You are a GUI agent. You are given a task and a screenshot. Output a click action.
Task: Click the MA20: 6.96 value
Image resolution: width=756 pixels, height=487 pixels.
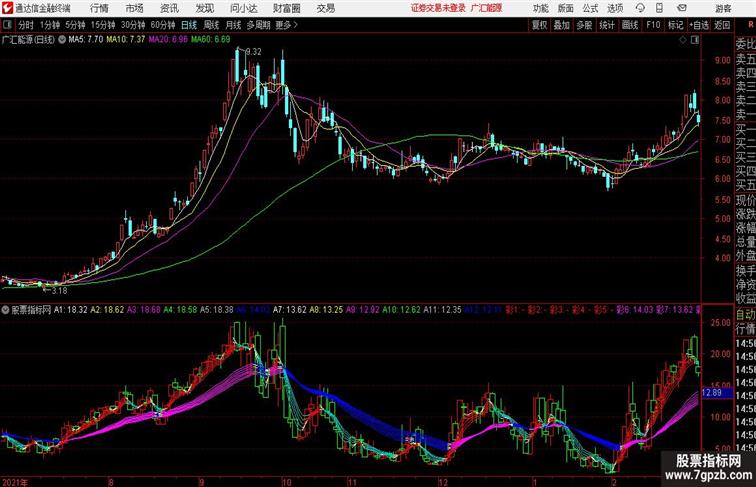pos(168,40)
